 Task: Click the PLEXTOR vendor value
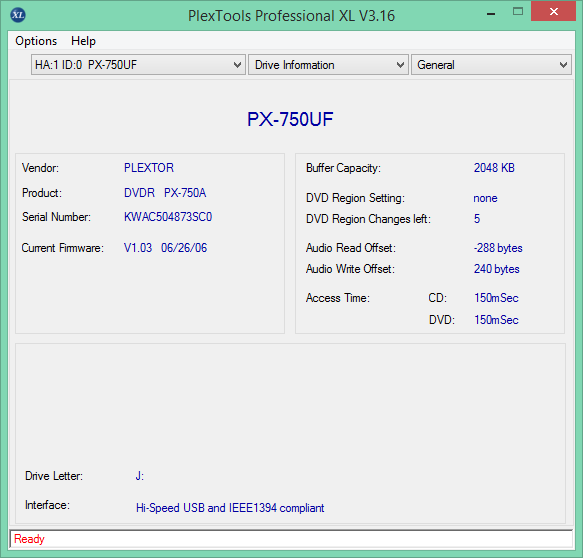(x=149, y=168)
